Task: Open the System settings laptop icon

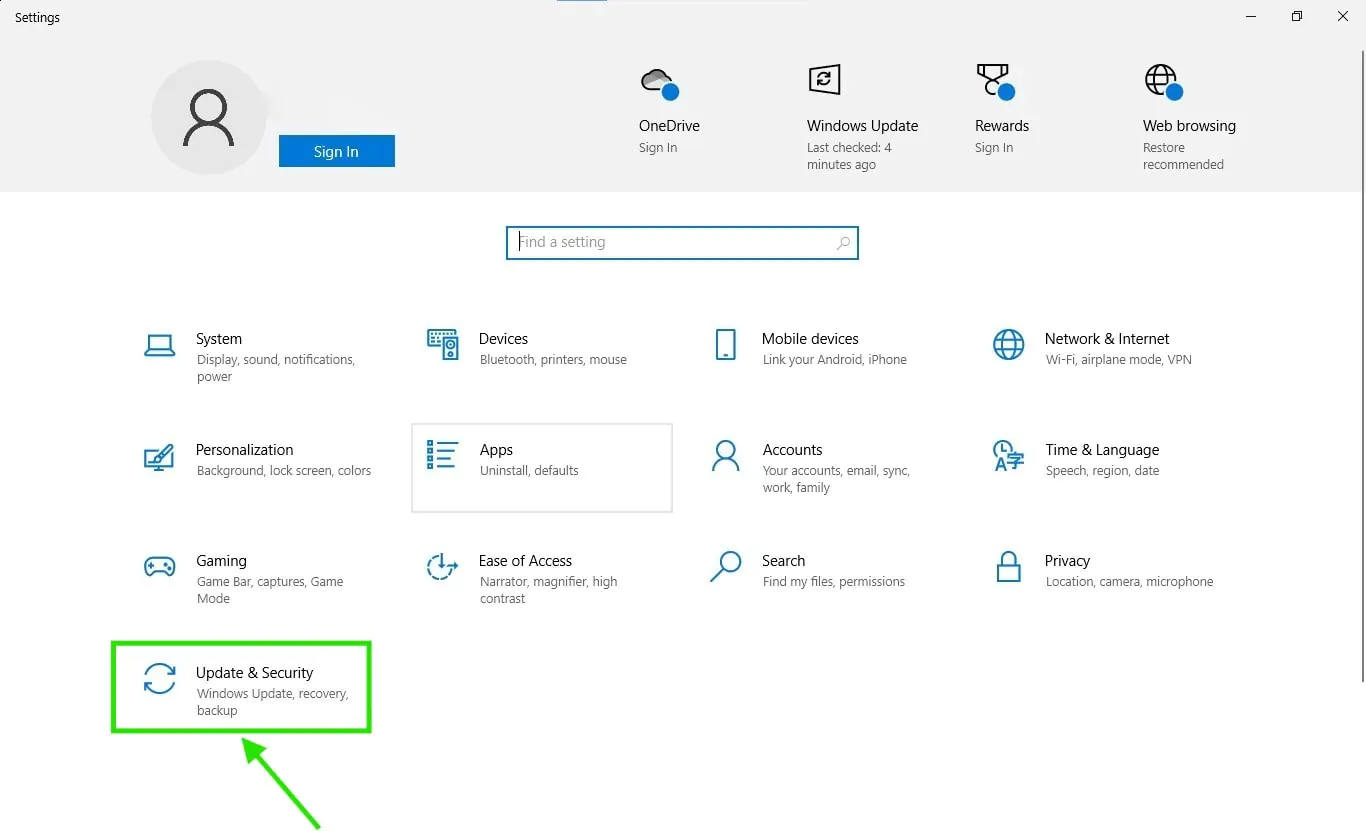Action: (160, 345)
